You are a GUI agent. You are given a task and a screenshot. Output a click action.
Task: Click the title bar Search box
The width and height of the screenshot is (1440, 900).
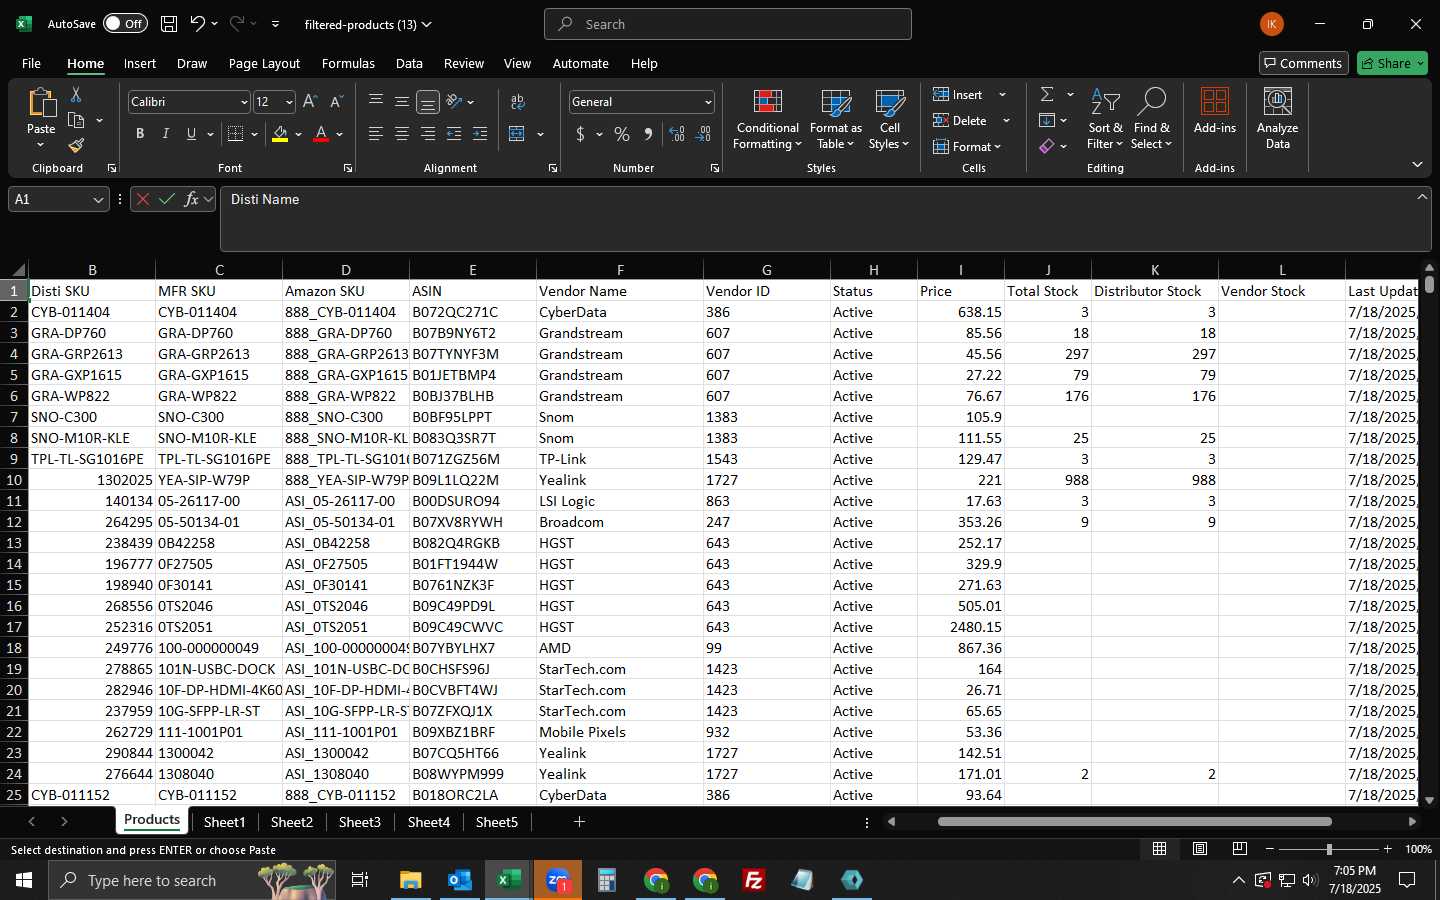[x=728, y=24]
